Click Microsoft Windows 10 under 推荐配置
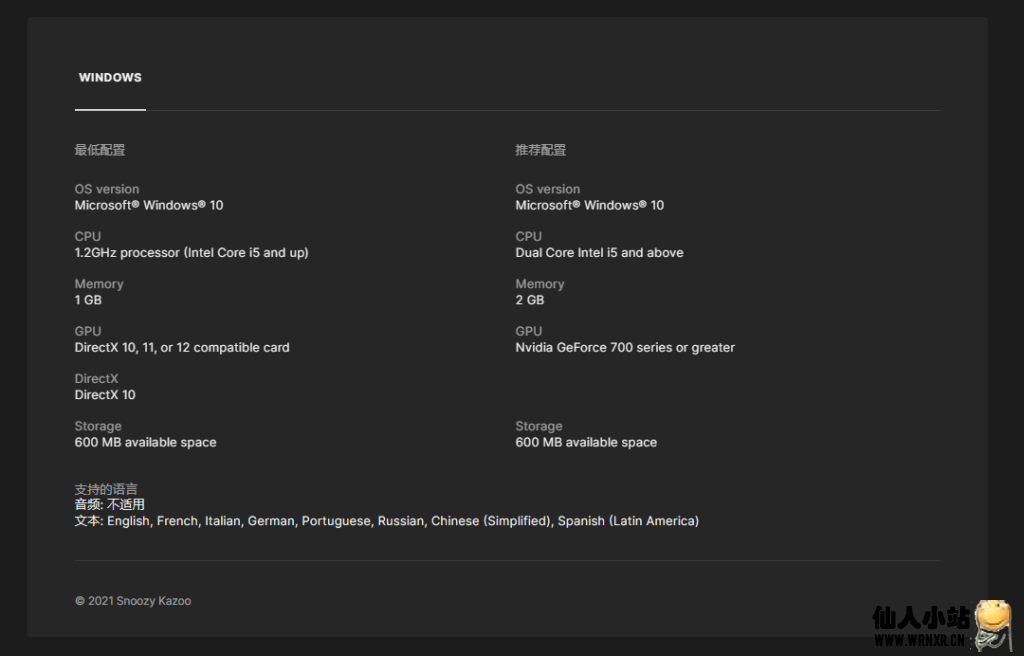Image resolution: width=1024 pixels, height=656 pixels. (x=590, y=205)
